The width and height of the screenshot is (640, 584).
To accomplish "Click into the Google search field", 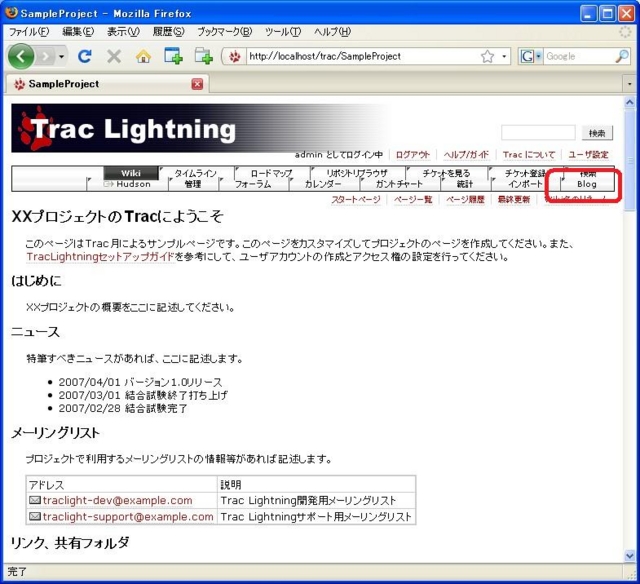I will click(x=579, y=56).
